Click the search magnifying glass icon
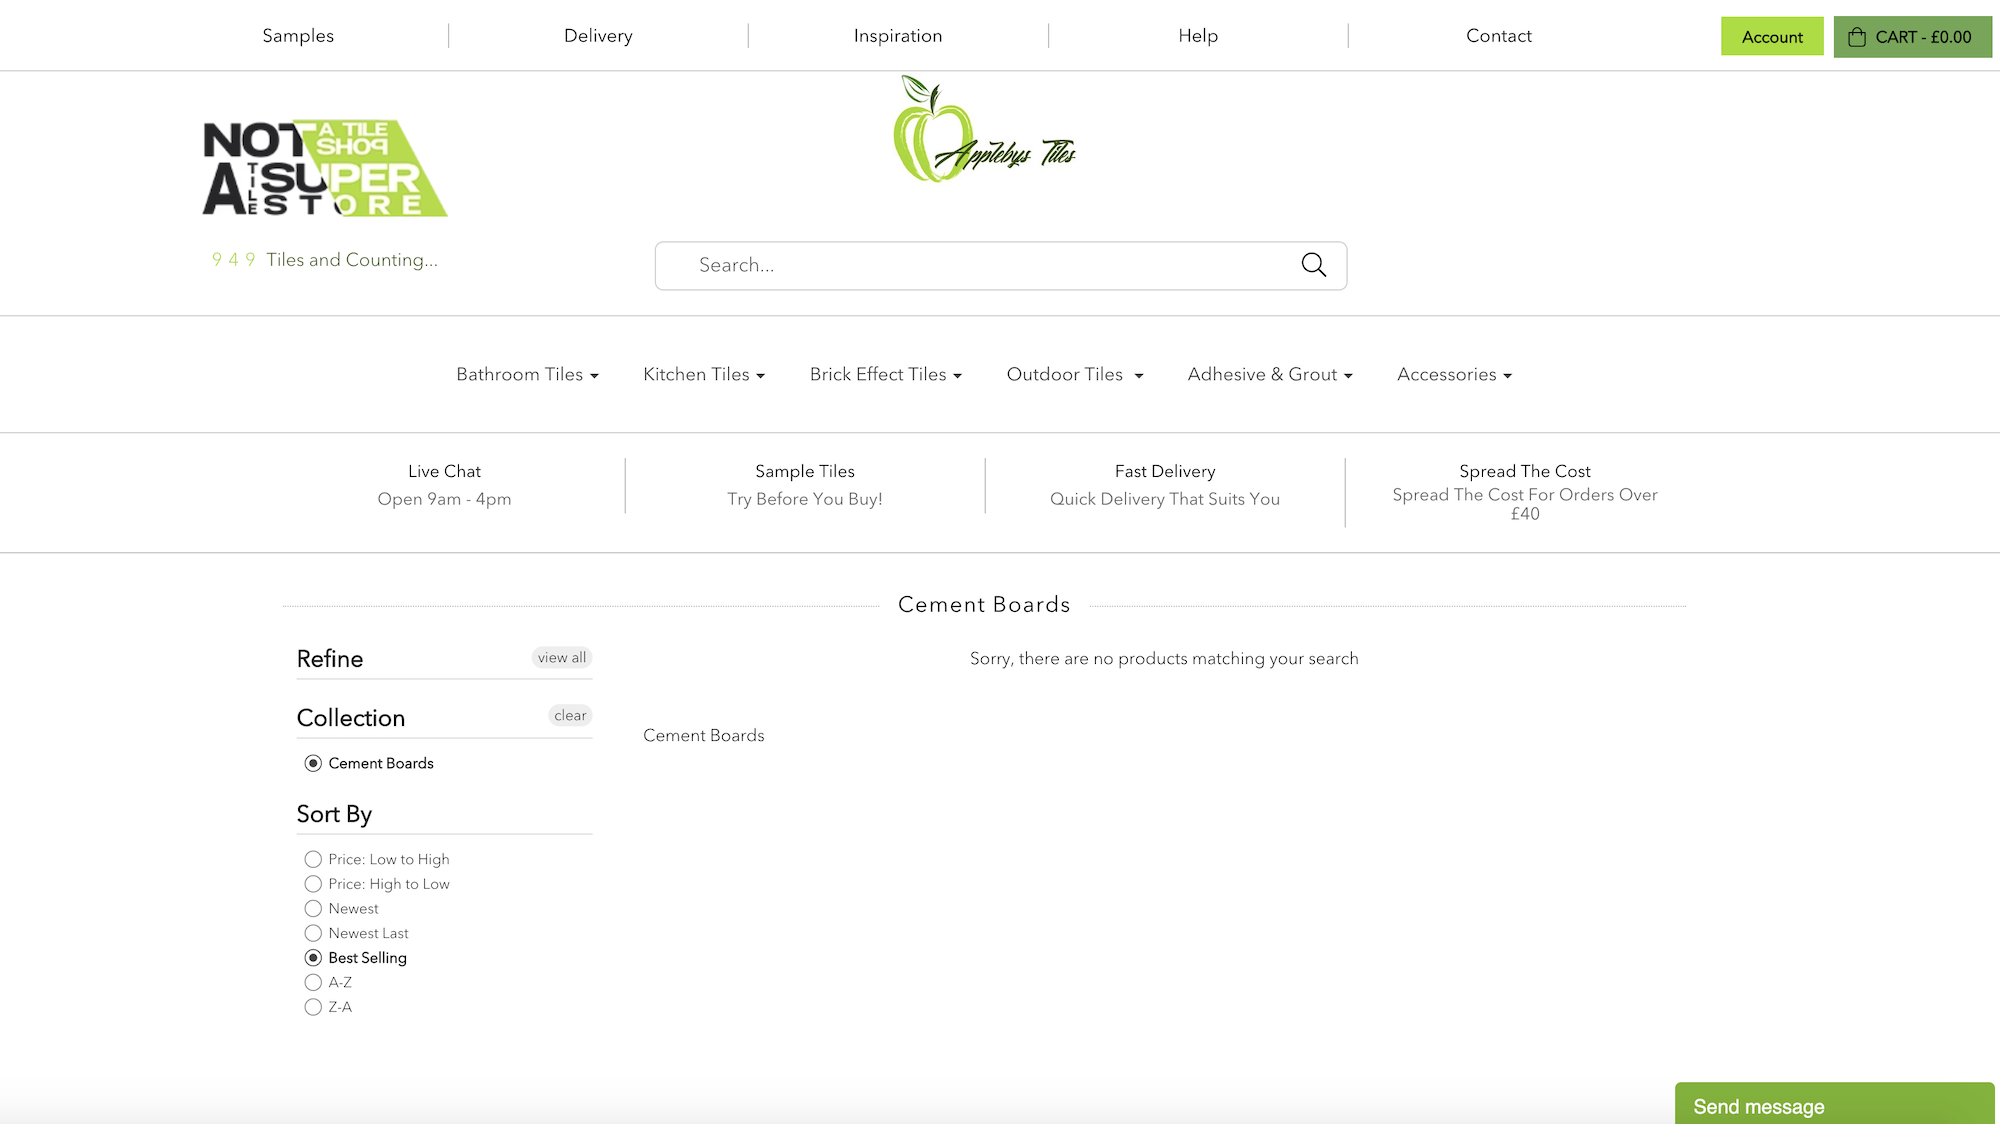 coord(1313,265)
